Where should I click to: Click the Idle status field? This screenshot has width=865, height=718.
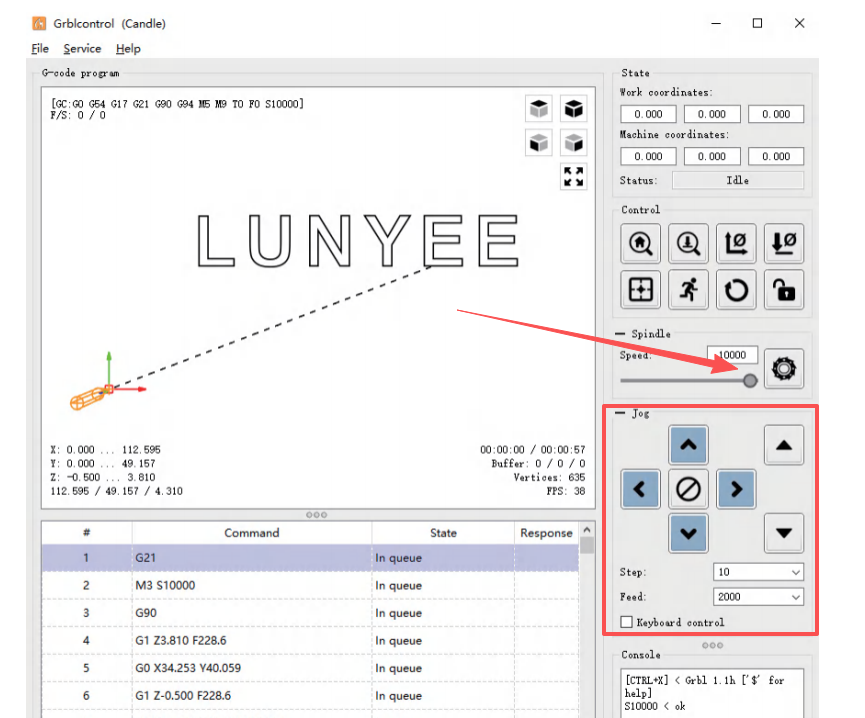738,180
